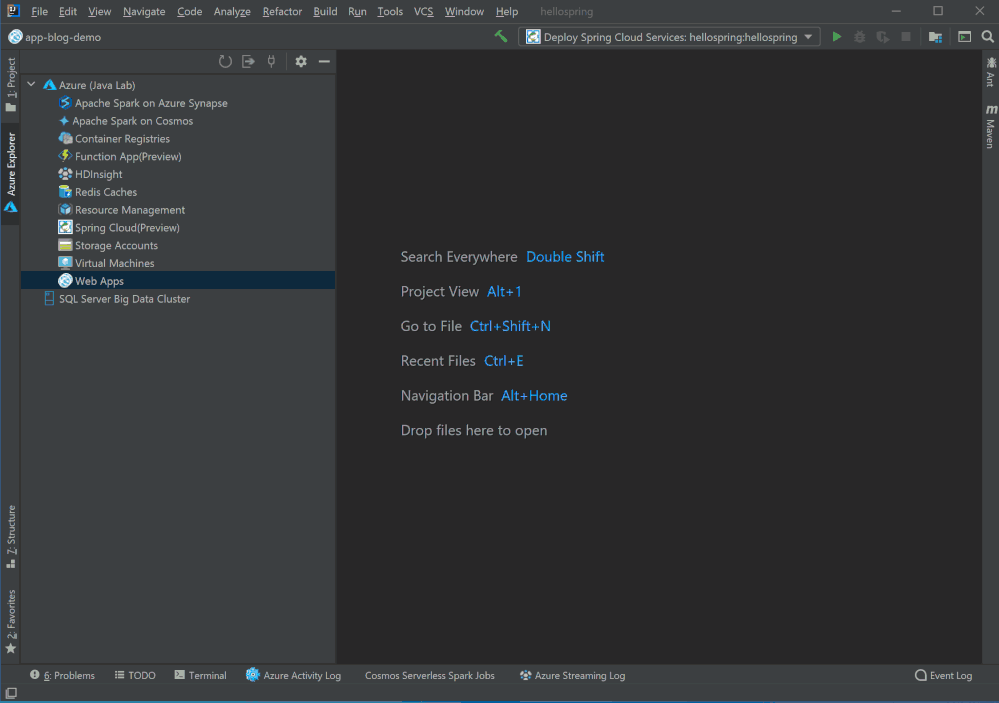Open the Edit menu
The image size is (999, 703).
click(x=68, y=11)
